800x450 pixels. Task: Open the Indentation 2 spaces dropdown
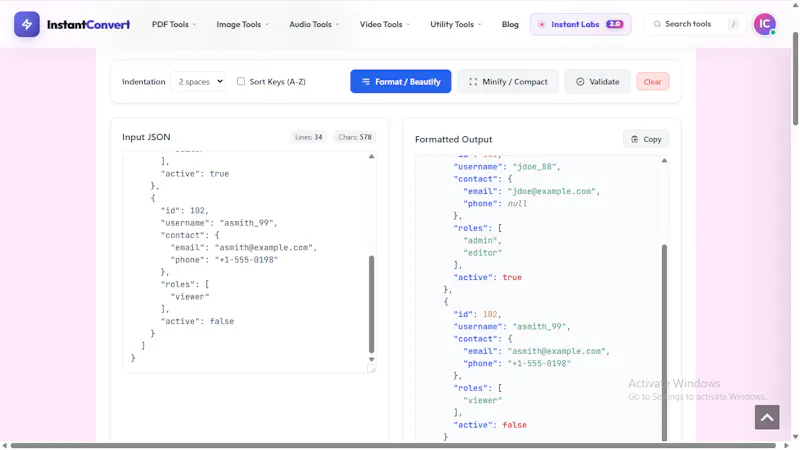[198, 82]
